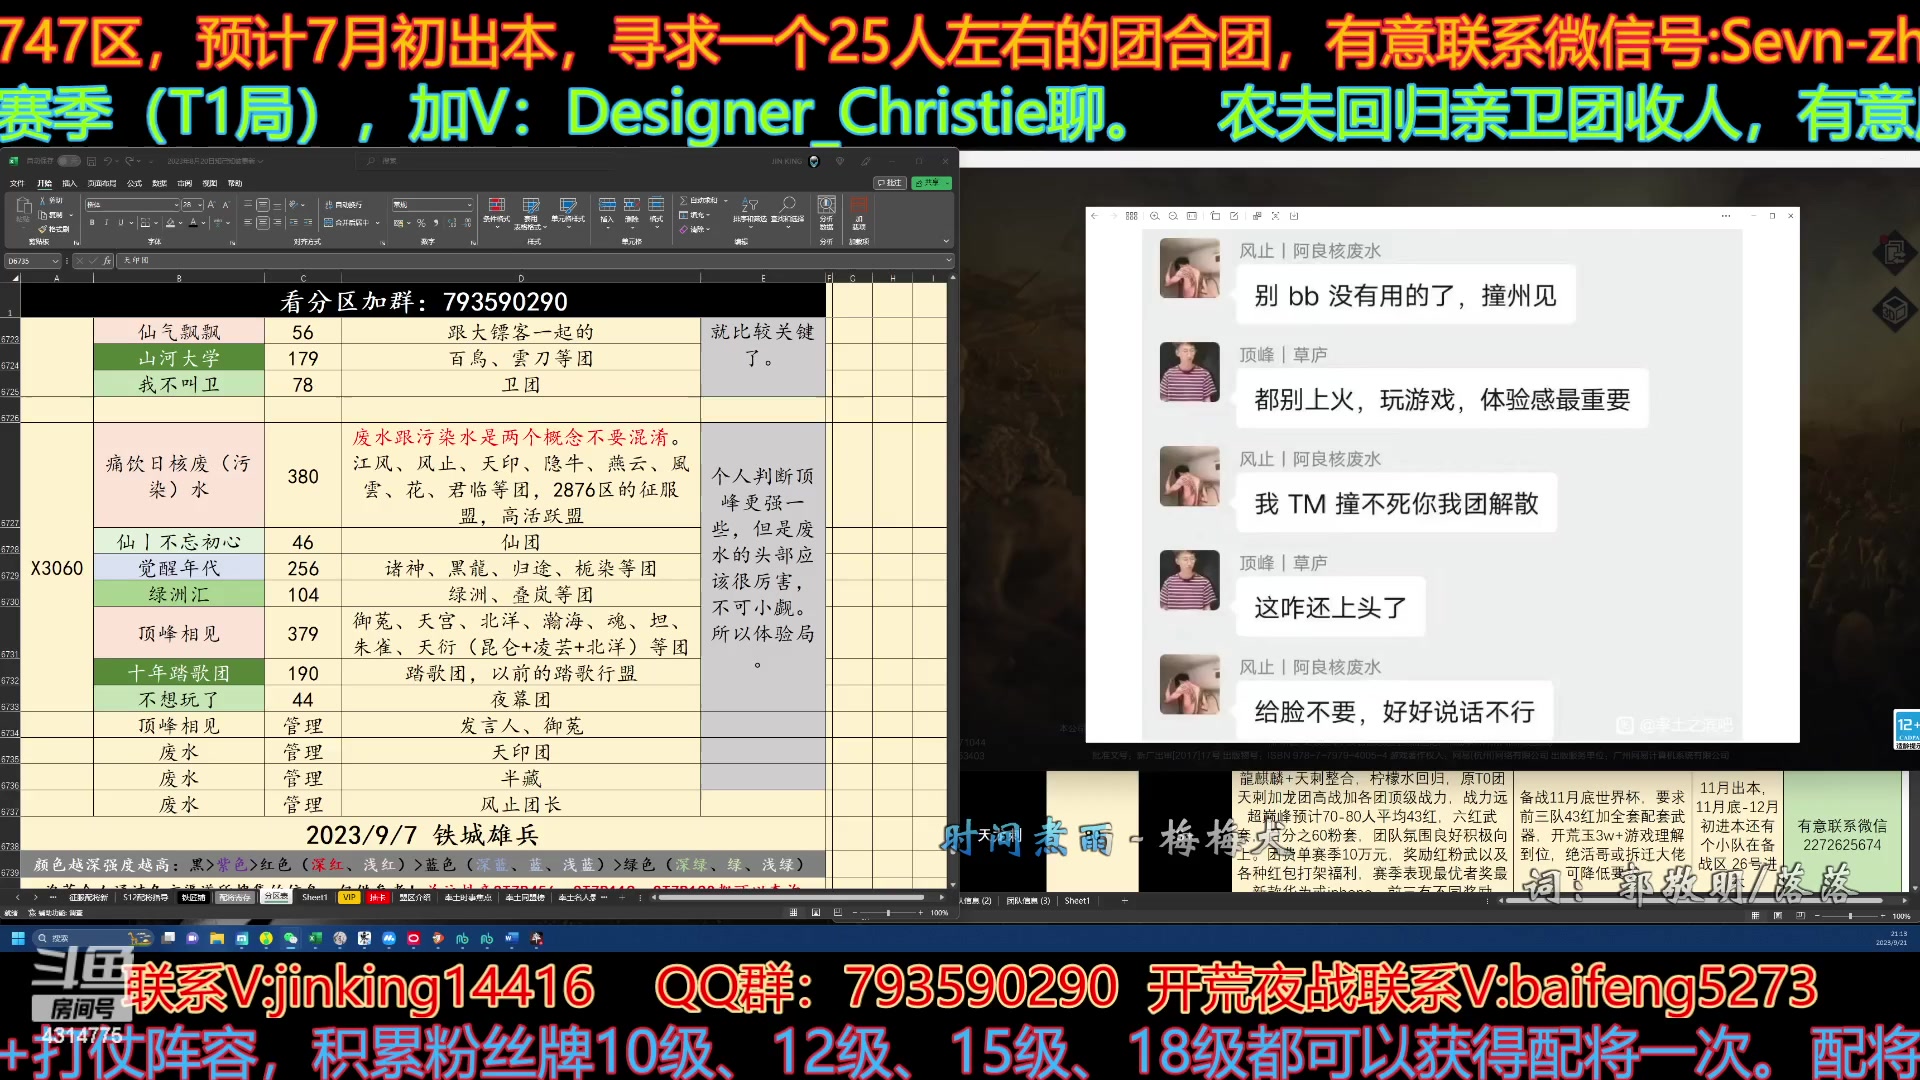Select the VIP sheet tab
This screenshot has height=1080, width=1920.
click(349, 897)
